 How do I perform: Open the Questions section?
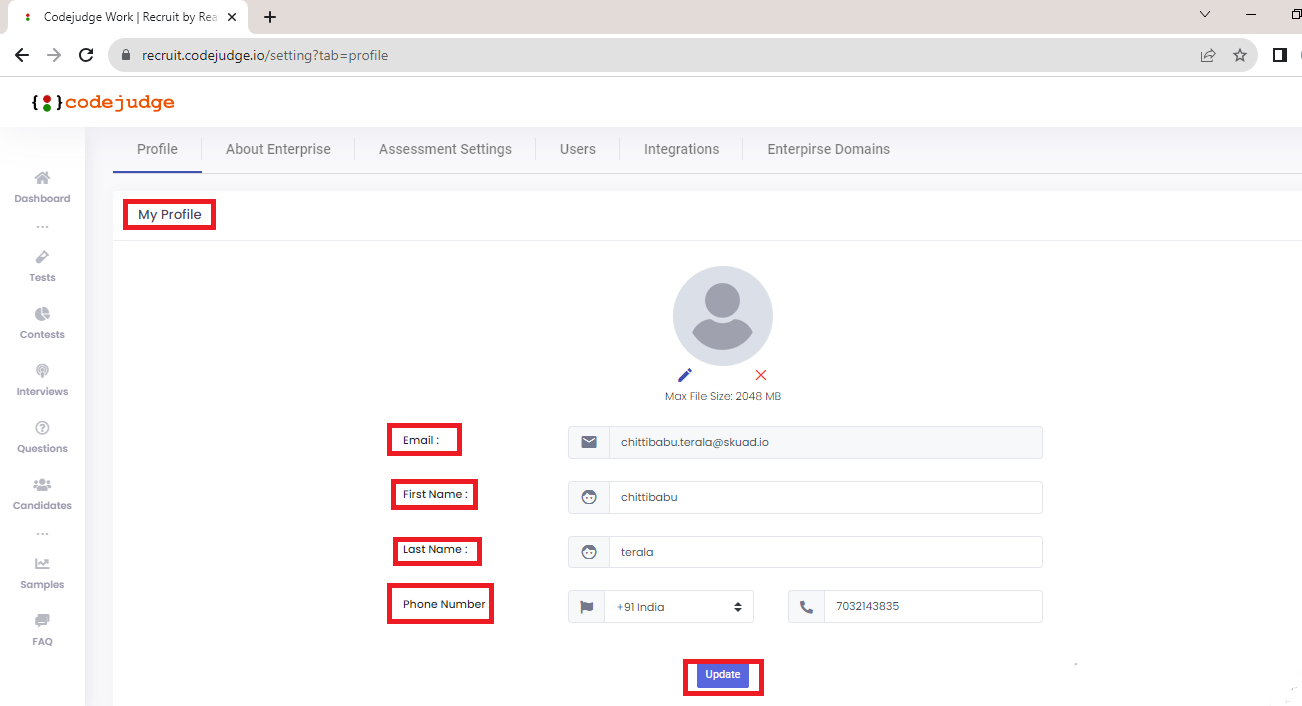tap(41, 436)
